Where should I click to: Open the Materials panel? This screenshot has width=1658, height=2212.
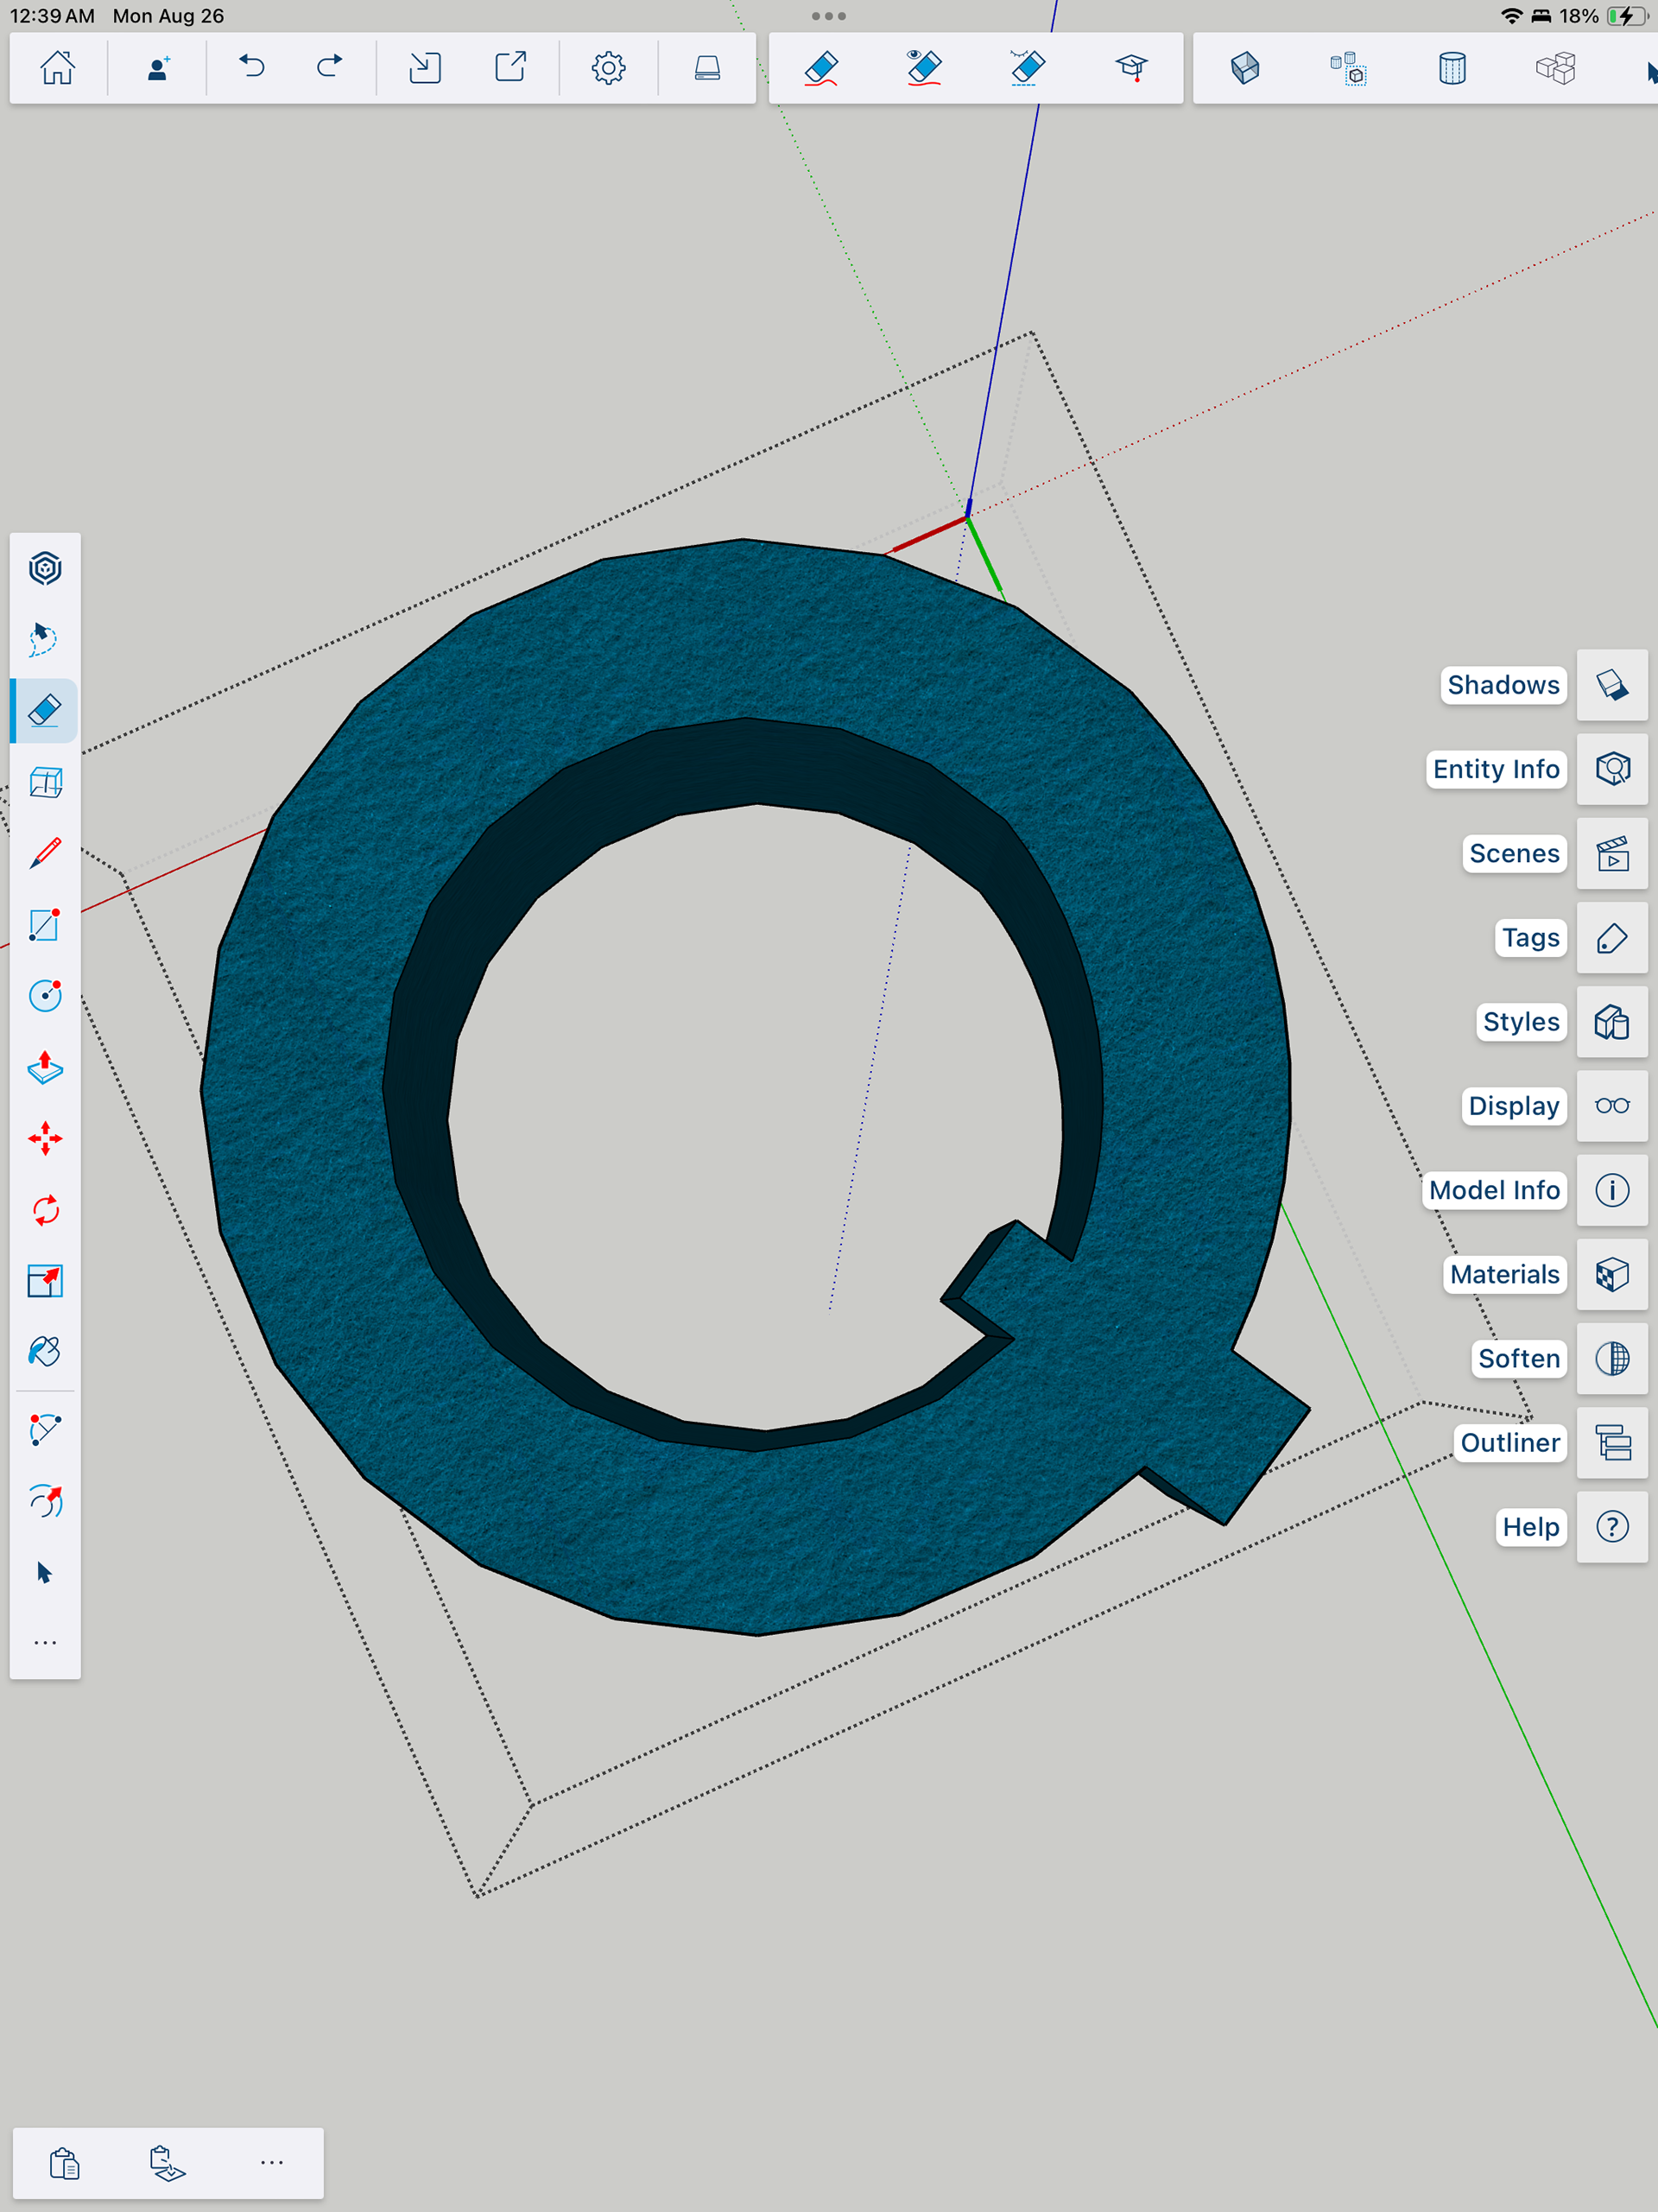click(x=1505, y=1274)
